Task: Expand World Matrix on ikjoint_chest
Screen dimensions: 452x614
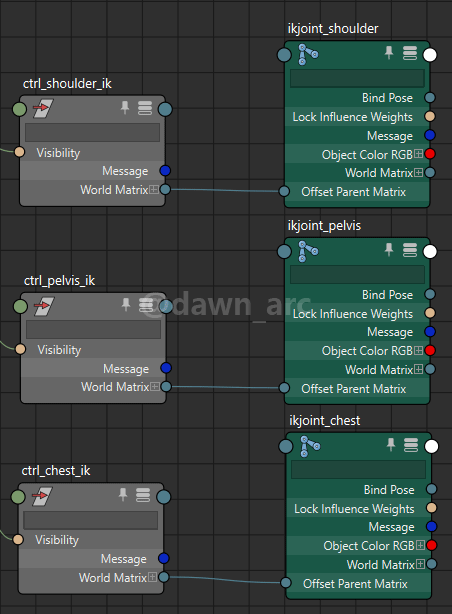Action: [x=420, y=564]
